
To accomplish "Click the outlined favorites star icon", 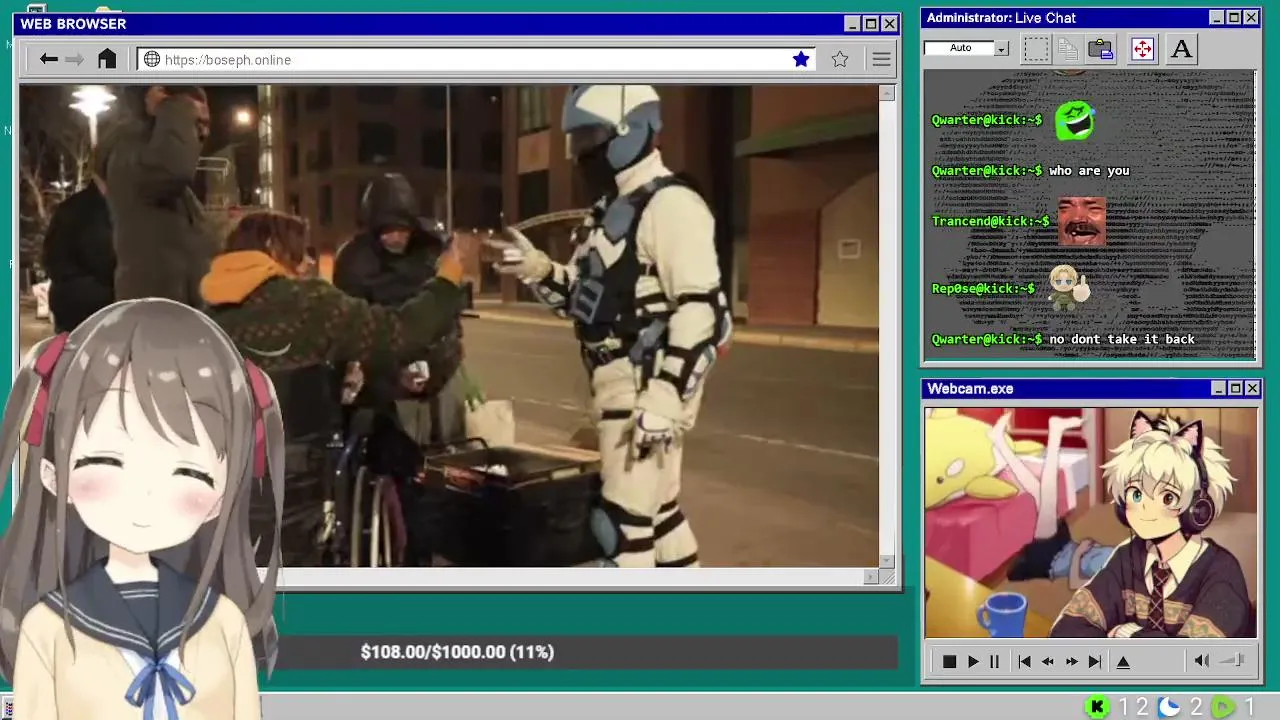I will coord(840,59).
